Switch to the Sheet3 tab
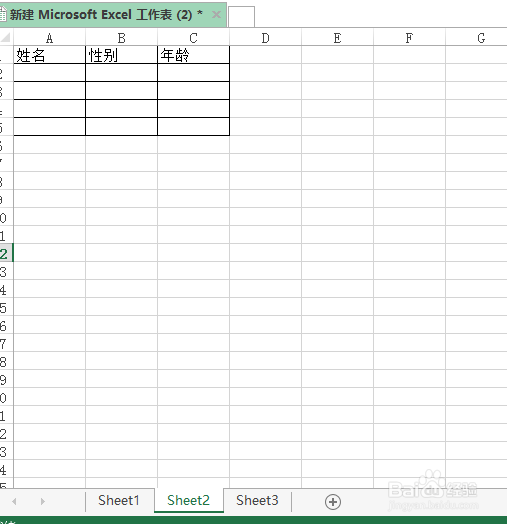The height and width of the screenshot is (524, 507). [x=257, y=500]
